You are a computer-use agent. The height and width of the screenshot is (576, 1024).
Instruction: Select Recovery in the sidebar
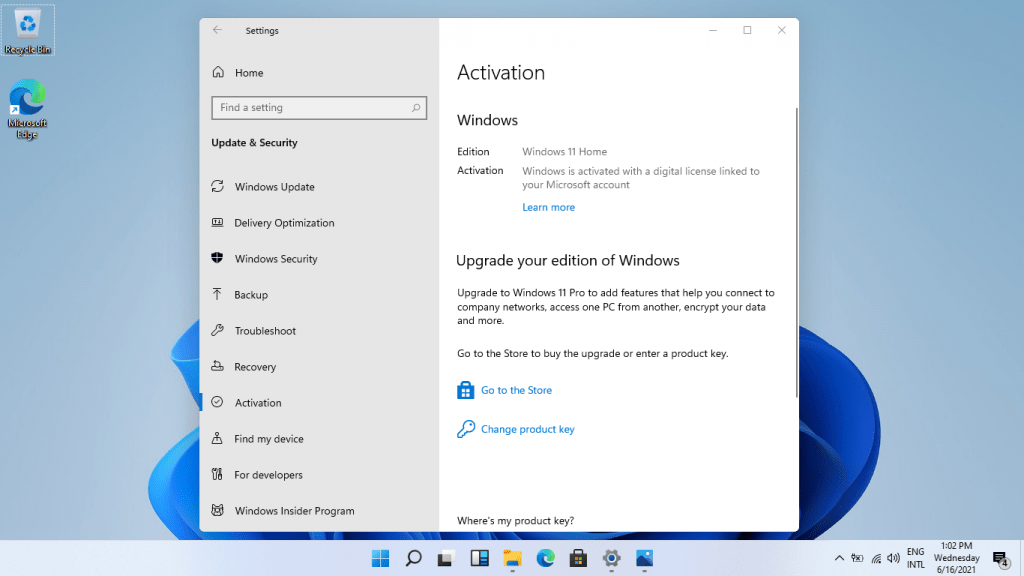[x=255, y=367]
